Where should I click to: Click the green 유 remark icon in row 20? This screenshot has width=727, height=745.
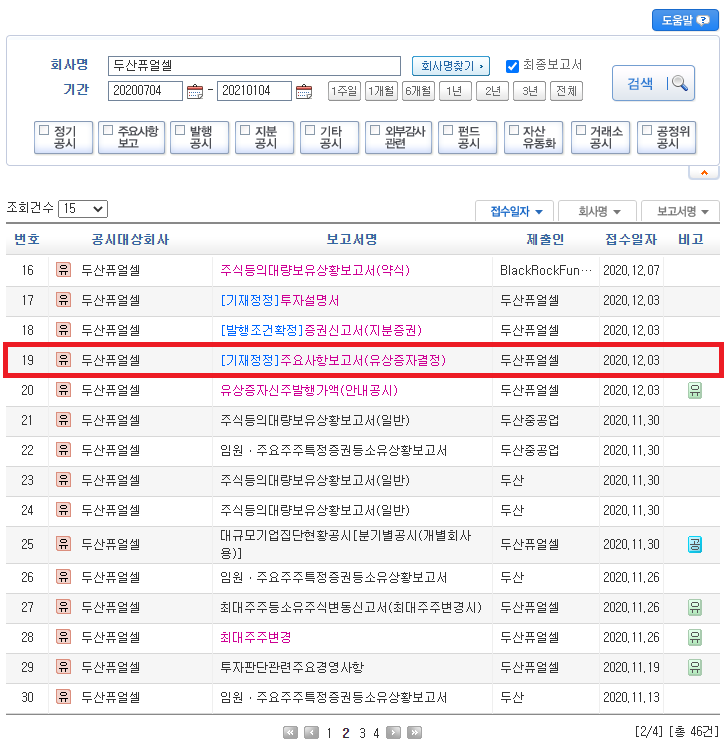695,391
